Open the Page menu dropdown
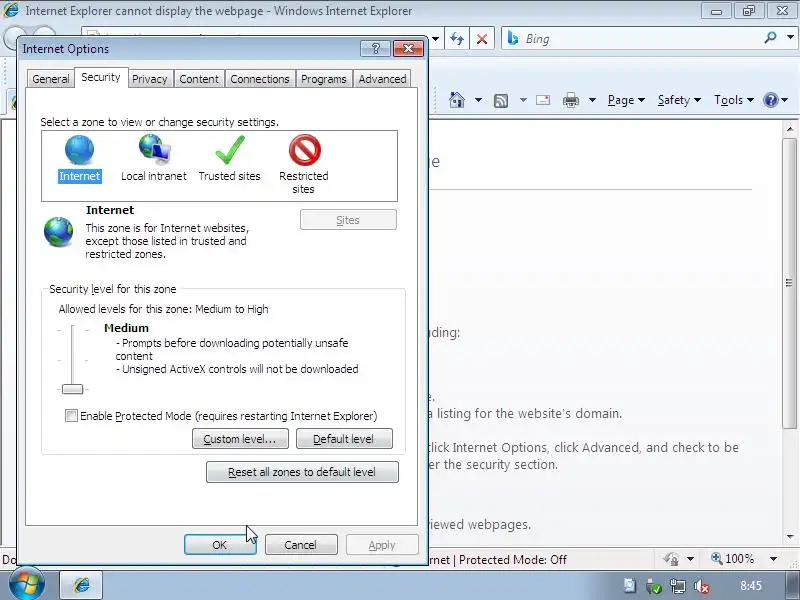800x600 pixels. click(x=626, y=100)
